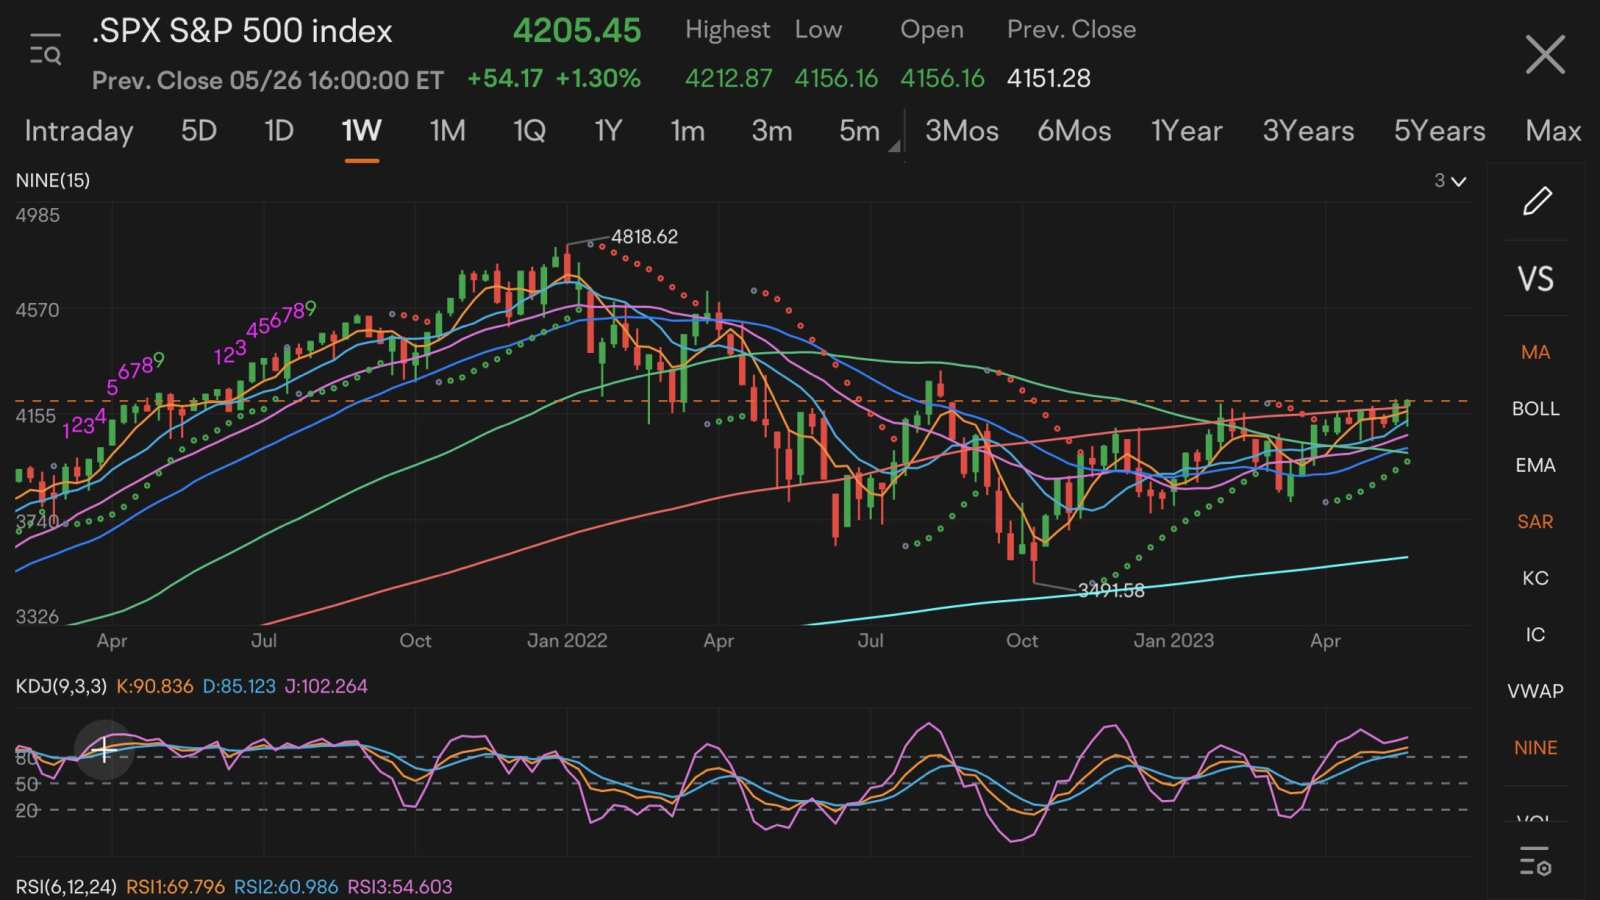Viewport: 1600px width, 900px height.
Task: Set chart range to 5Years
Action: point(1440,131)
